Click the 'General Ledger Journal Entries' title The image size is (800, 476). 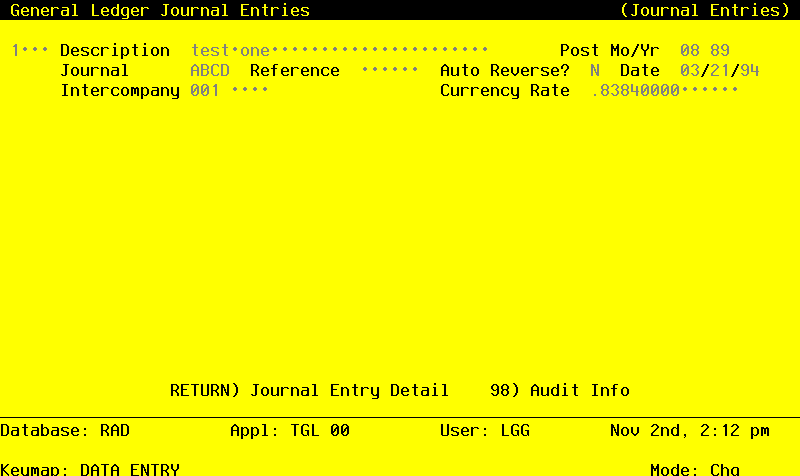[160, 10]
